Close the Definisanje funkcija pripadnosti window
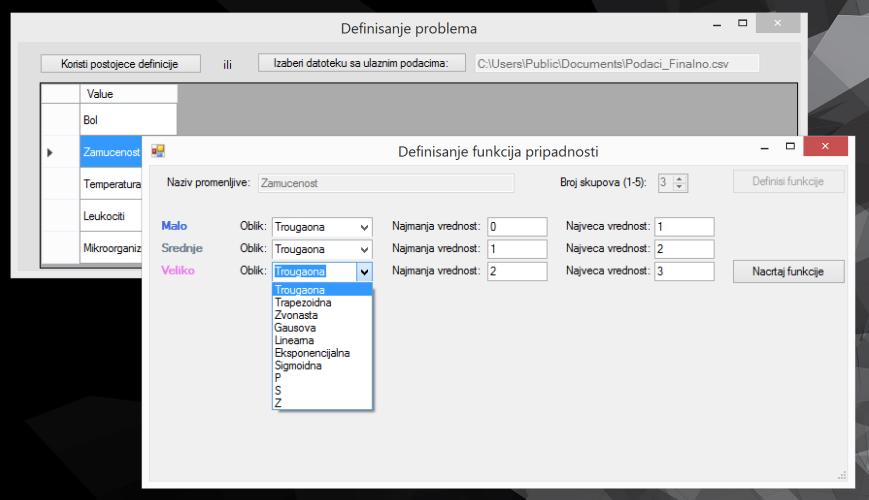This screenshot has height=500, width=869. 825,146
